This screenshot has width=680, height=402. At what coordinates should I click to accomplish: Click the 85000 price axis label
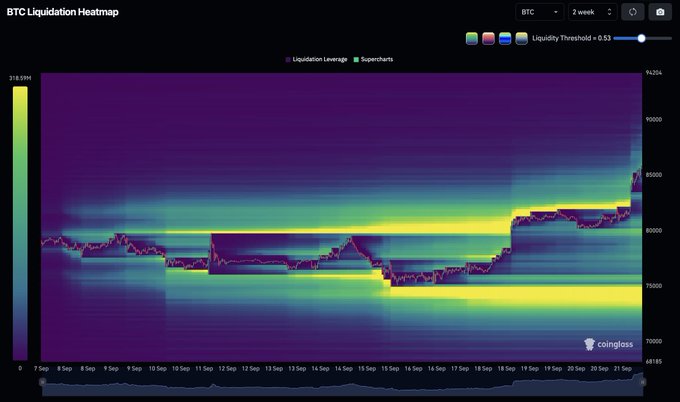[654, 175]
